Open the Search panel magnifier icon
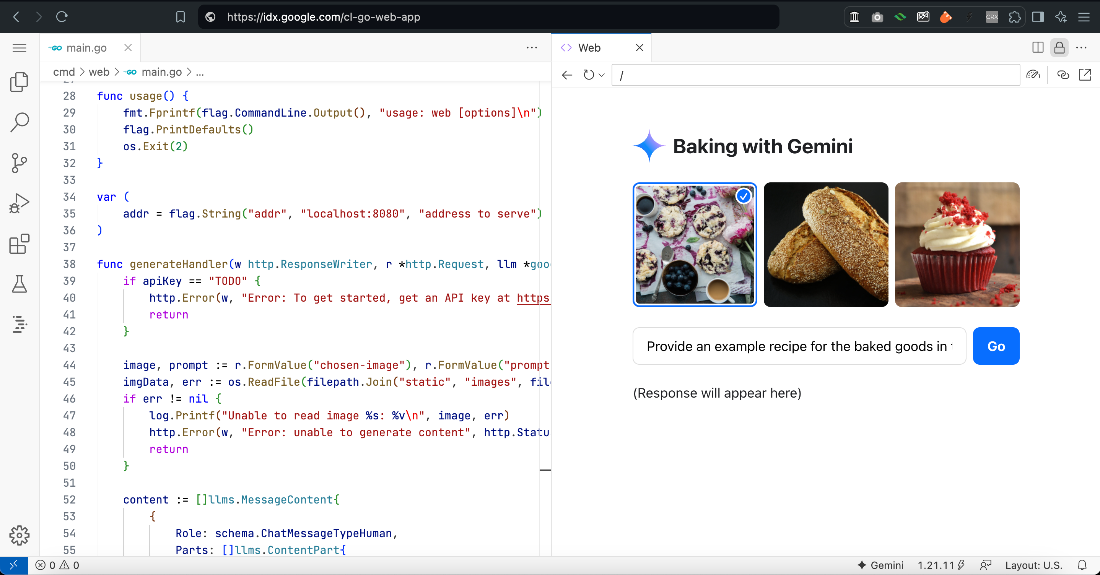Screen dimensions: 1100x575 pyautogui.click(x=20, y=122)
